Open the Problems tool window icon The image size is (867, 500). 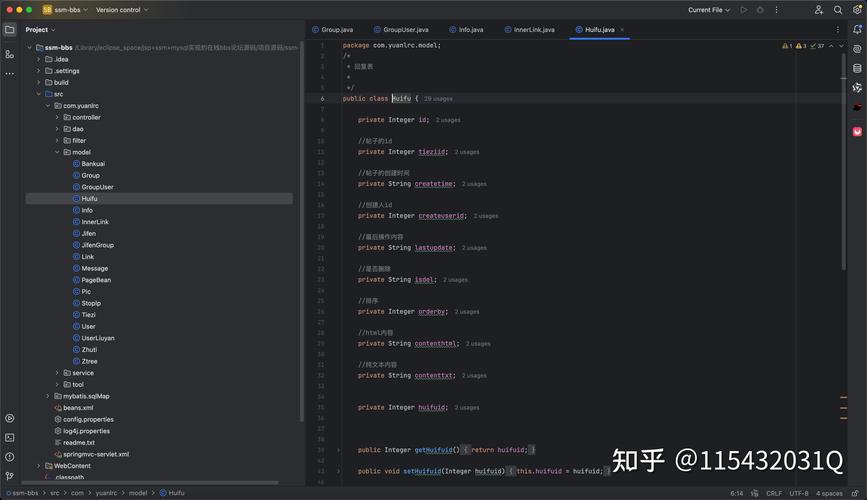click(x=10, y=456)
